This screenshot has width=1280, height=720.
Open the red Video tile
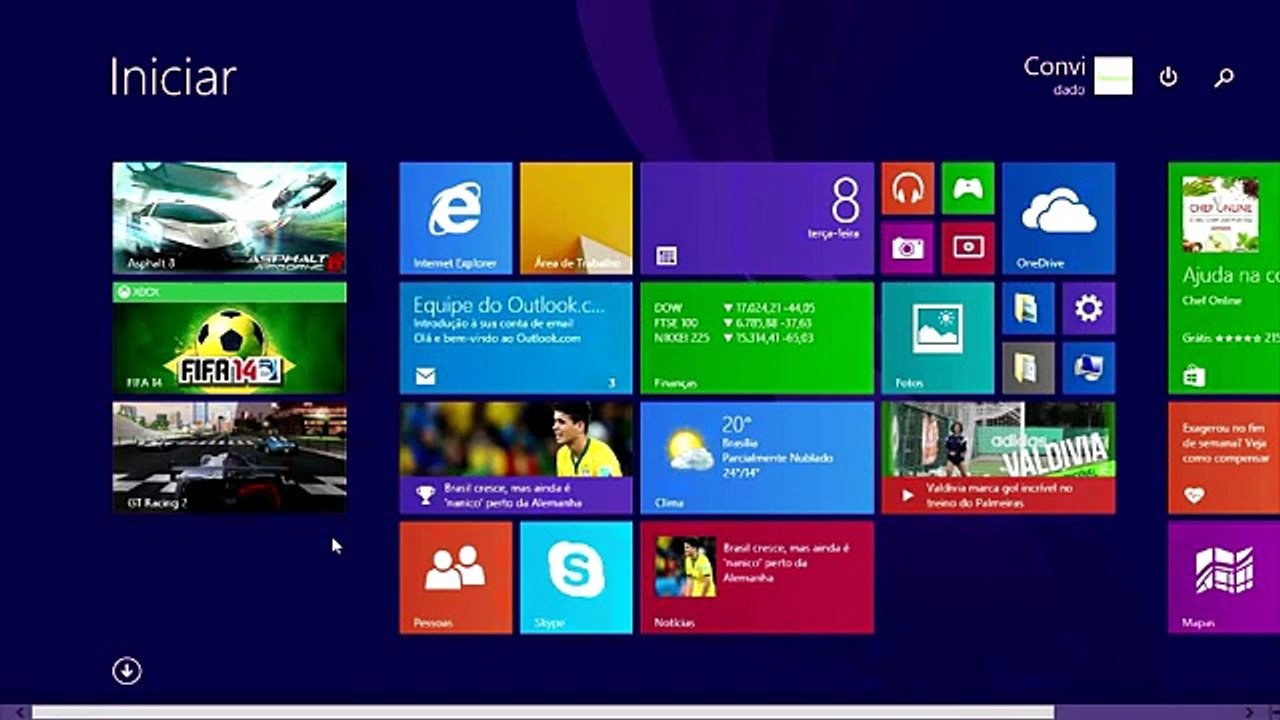click(x=968, y=248)
